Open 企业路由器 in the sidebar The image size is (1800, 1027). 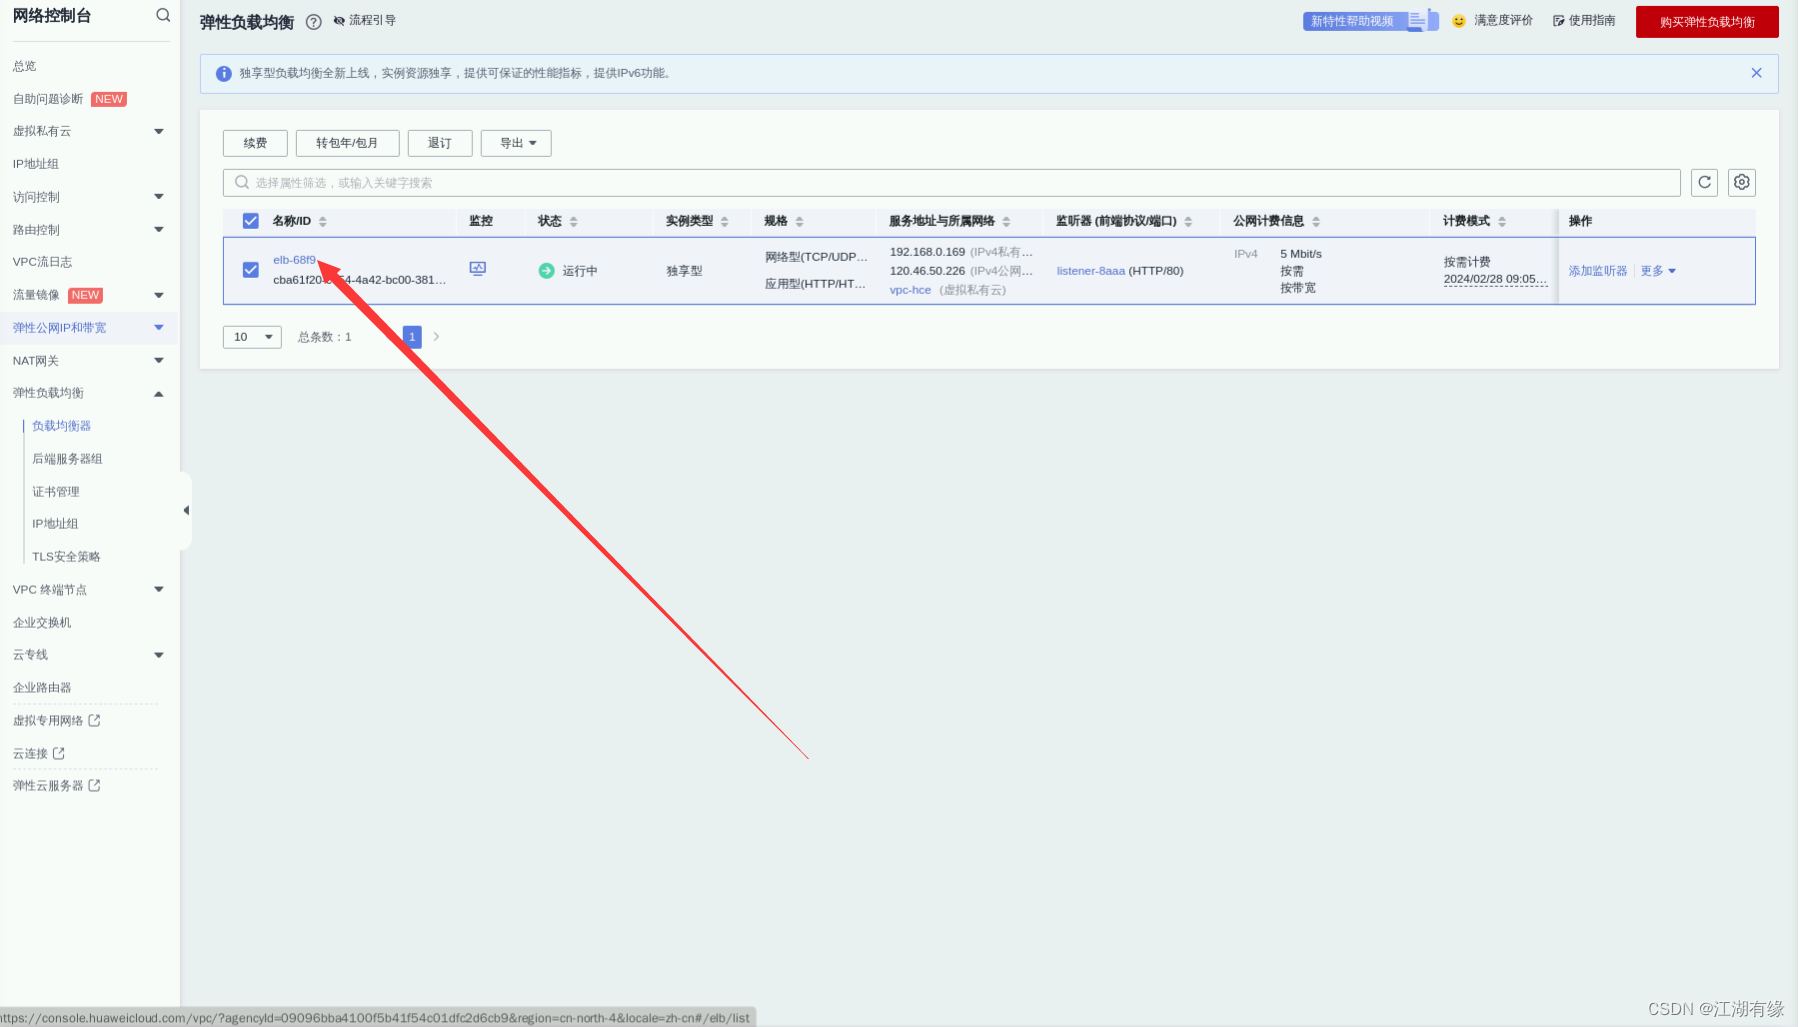(42, 688)
